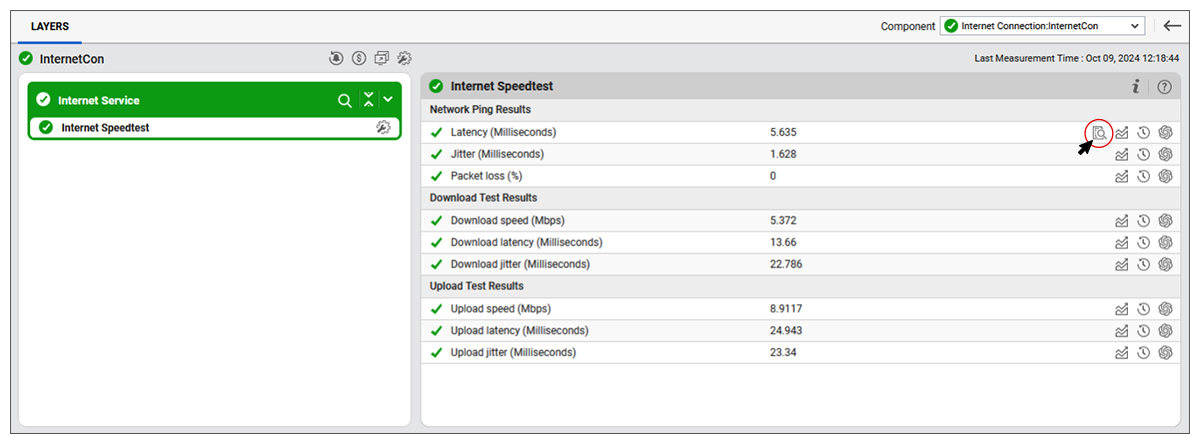Screen dimensions: 1200x444
Task: Click the dollar sign icon beside InternetCon
Action: 359,59
